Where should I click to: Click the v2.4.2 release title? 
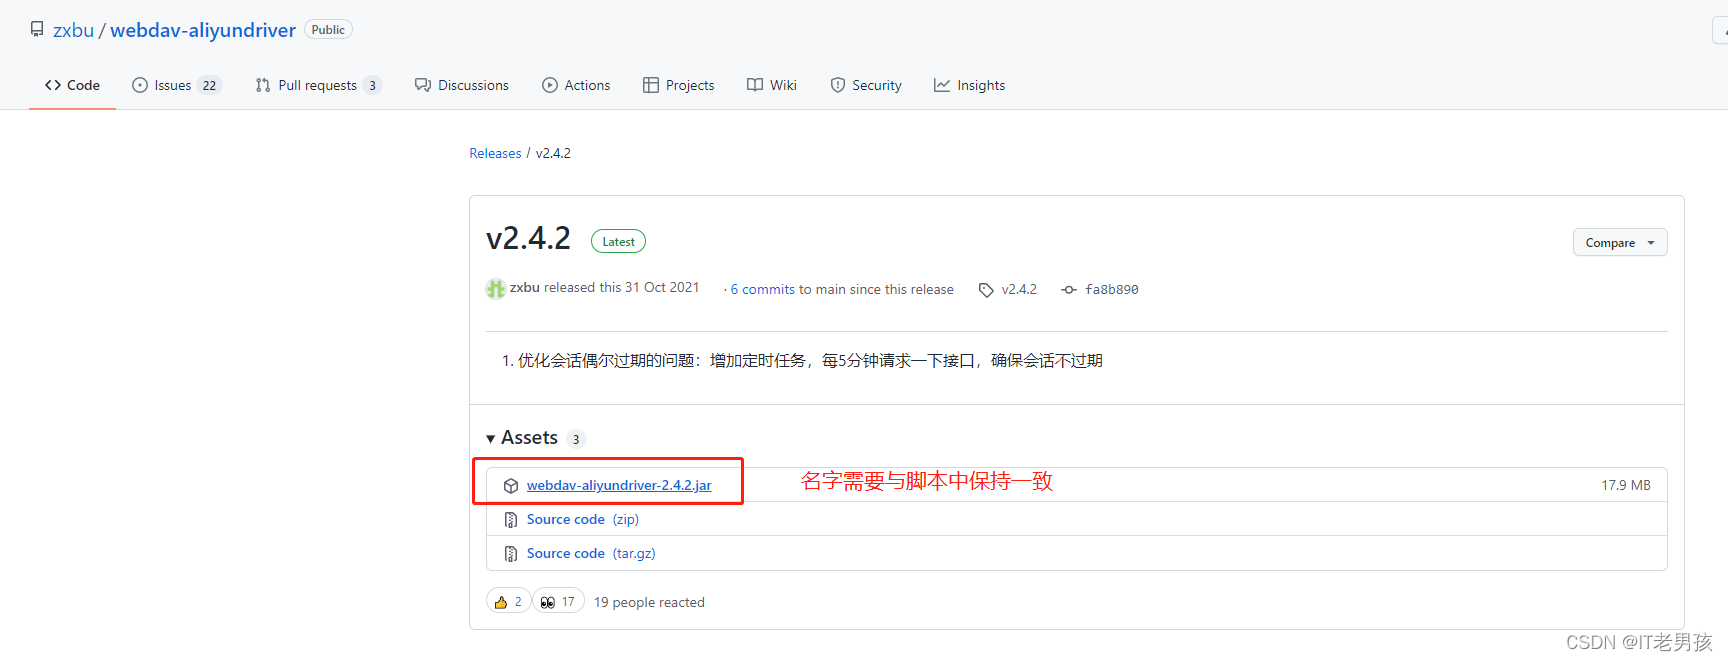[x=528, y=238]
